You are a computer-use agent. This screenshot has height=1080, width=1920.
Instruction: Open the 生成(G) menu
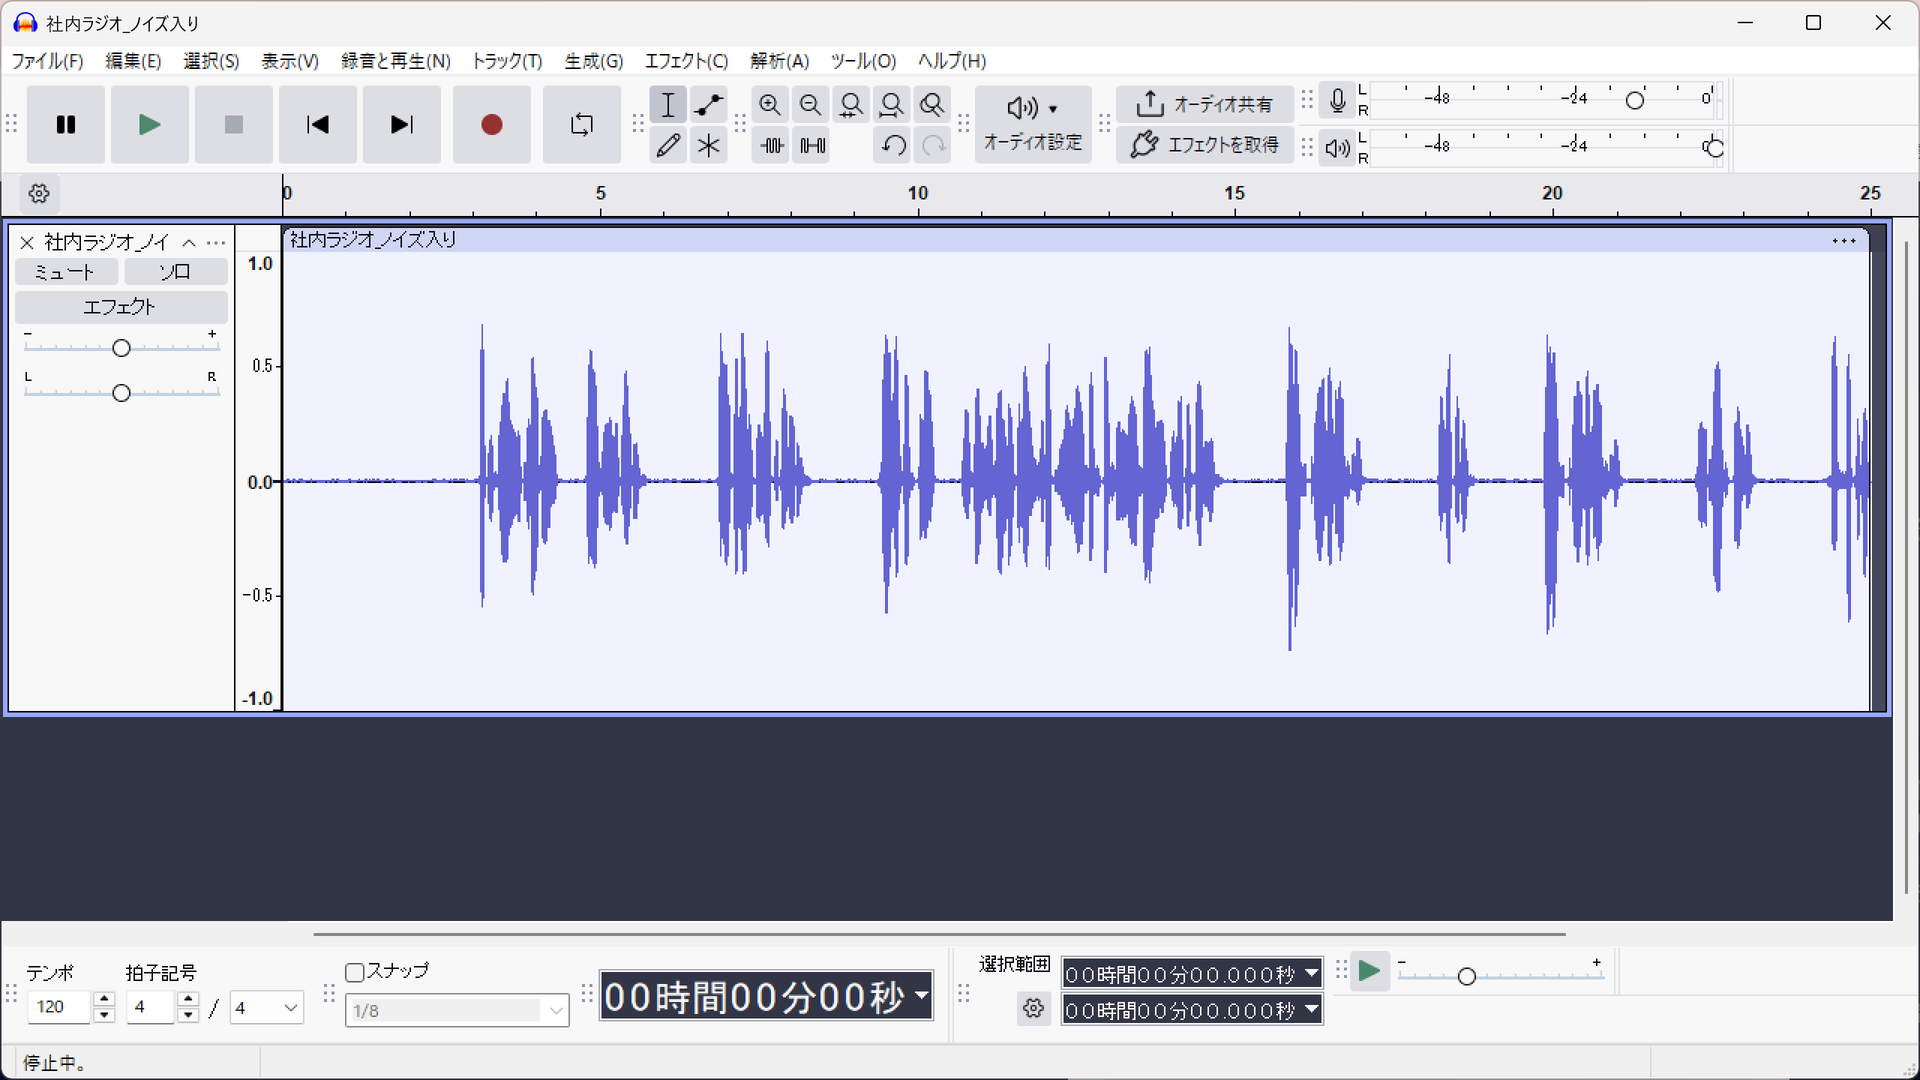tap(593, 61)
